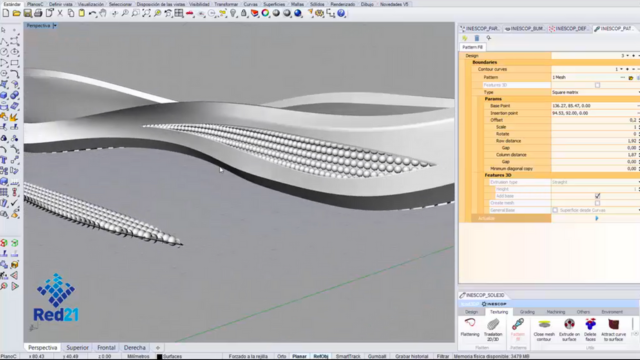Click the green icon above the Pattern Fill tab
The image size is (640, 360).
pos(464,38)
